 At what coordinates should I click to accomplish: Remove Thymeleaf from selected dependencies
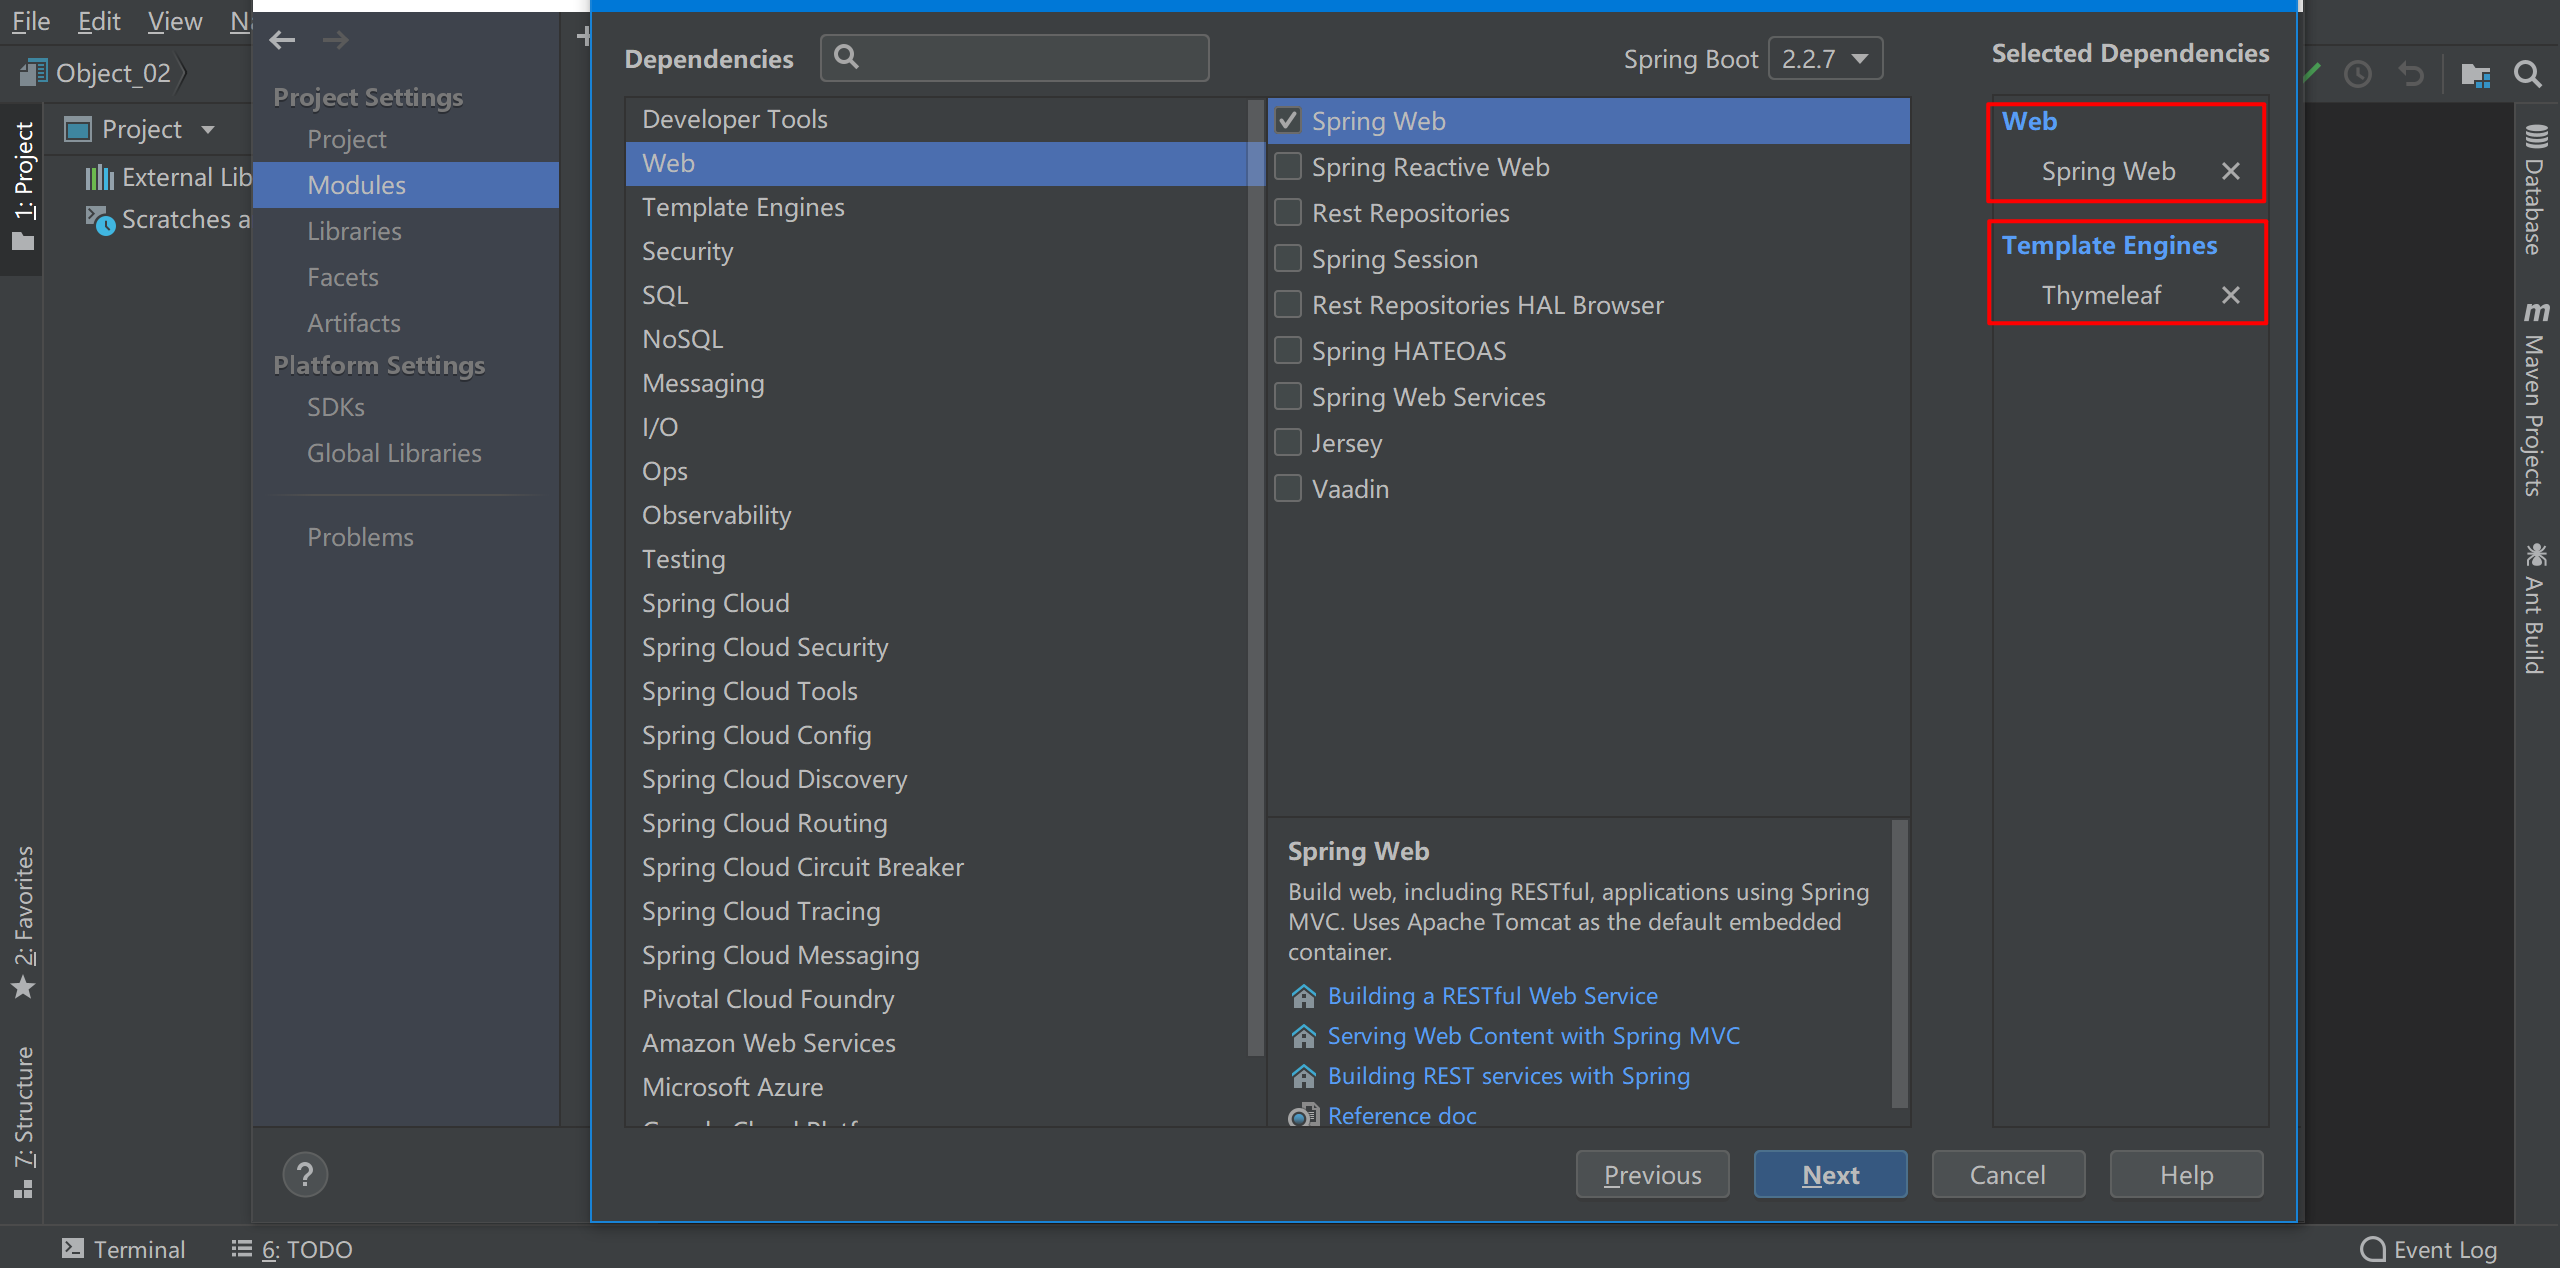(2230, 295)
